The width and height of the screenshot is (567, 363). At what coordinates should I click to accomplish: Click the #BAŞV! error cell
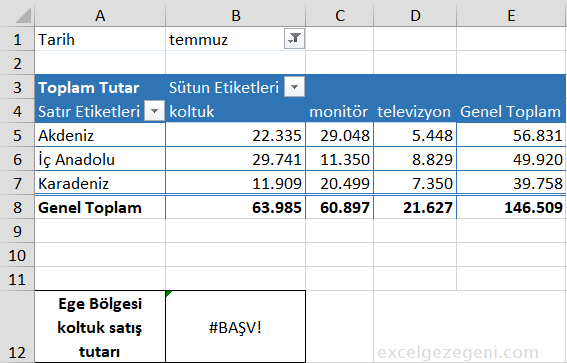(235, 326)
